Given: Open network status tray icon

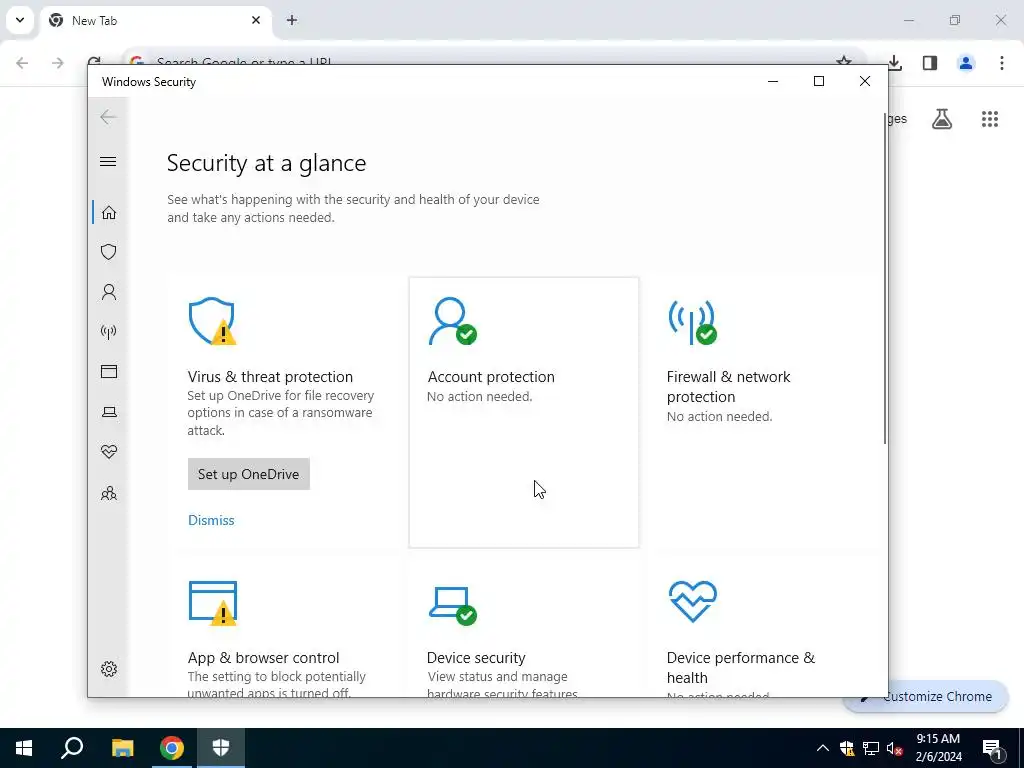Looking at the screenshot, I should (x=871, y=748).
